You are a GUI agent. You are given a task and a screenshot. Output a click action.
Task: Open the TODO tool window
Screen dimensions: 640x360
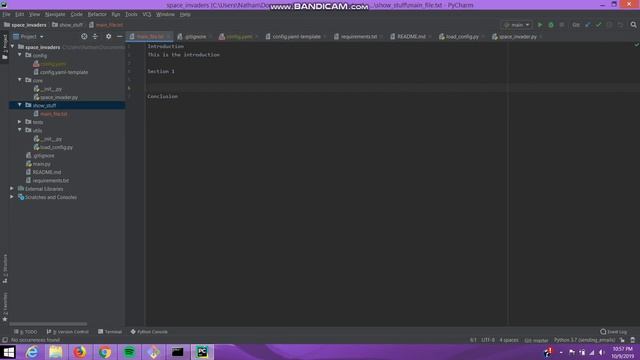point(26,332)
